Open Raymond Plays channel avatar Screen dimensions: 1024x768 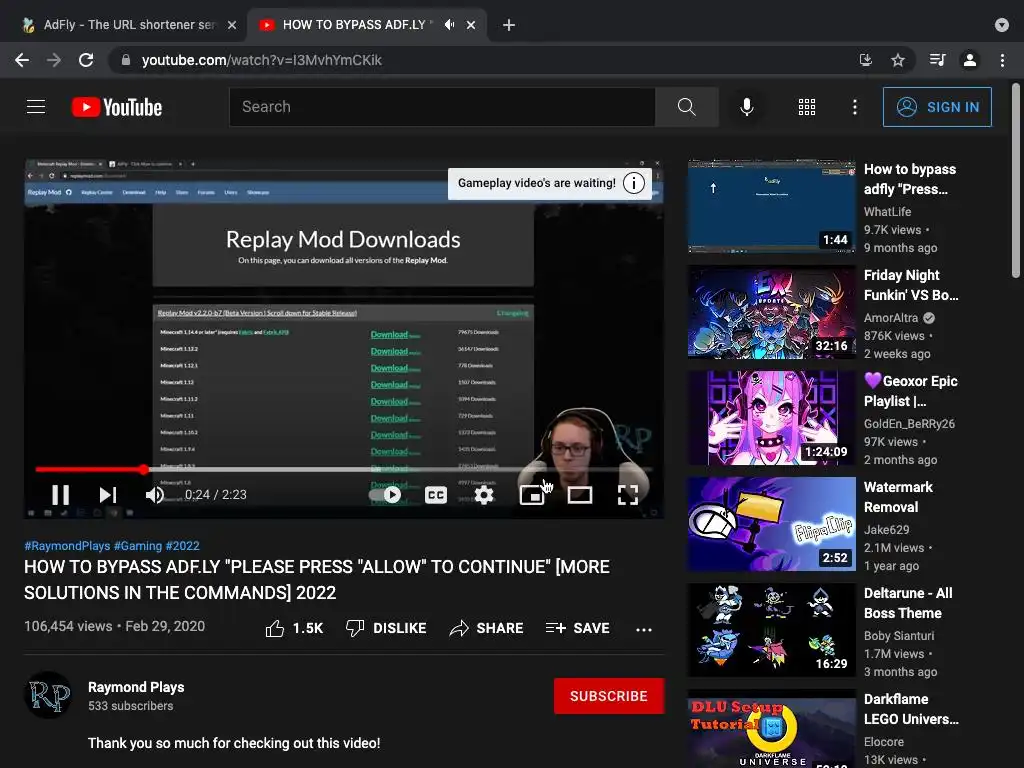pyautogui.click(x=48, y=695)
